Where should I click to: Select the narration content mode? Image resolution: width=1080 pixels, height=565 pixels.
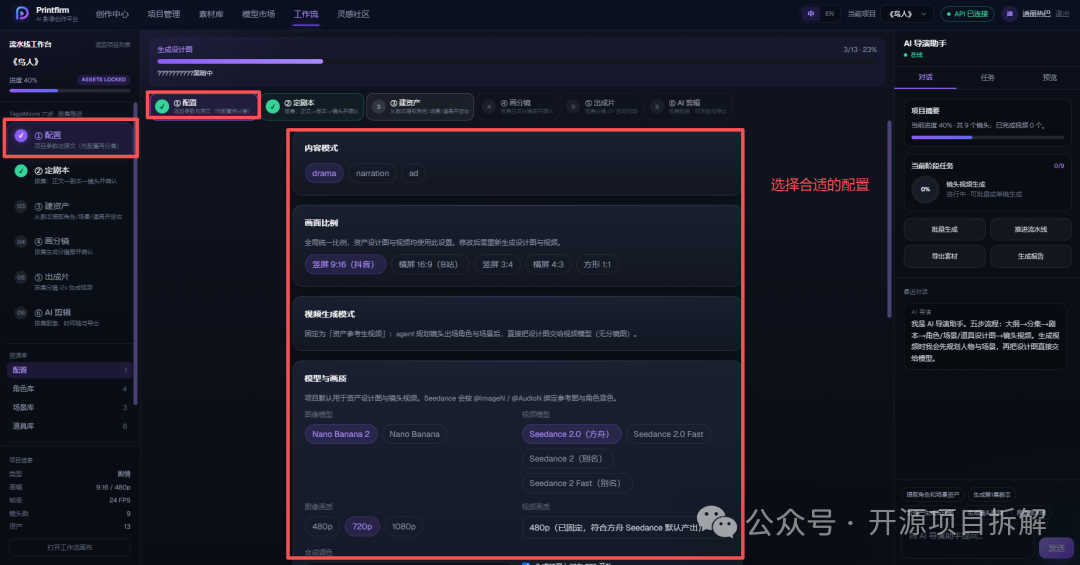coord(373,173)
